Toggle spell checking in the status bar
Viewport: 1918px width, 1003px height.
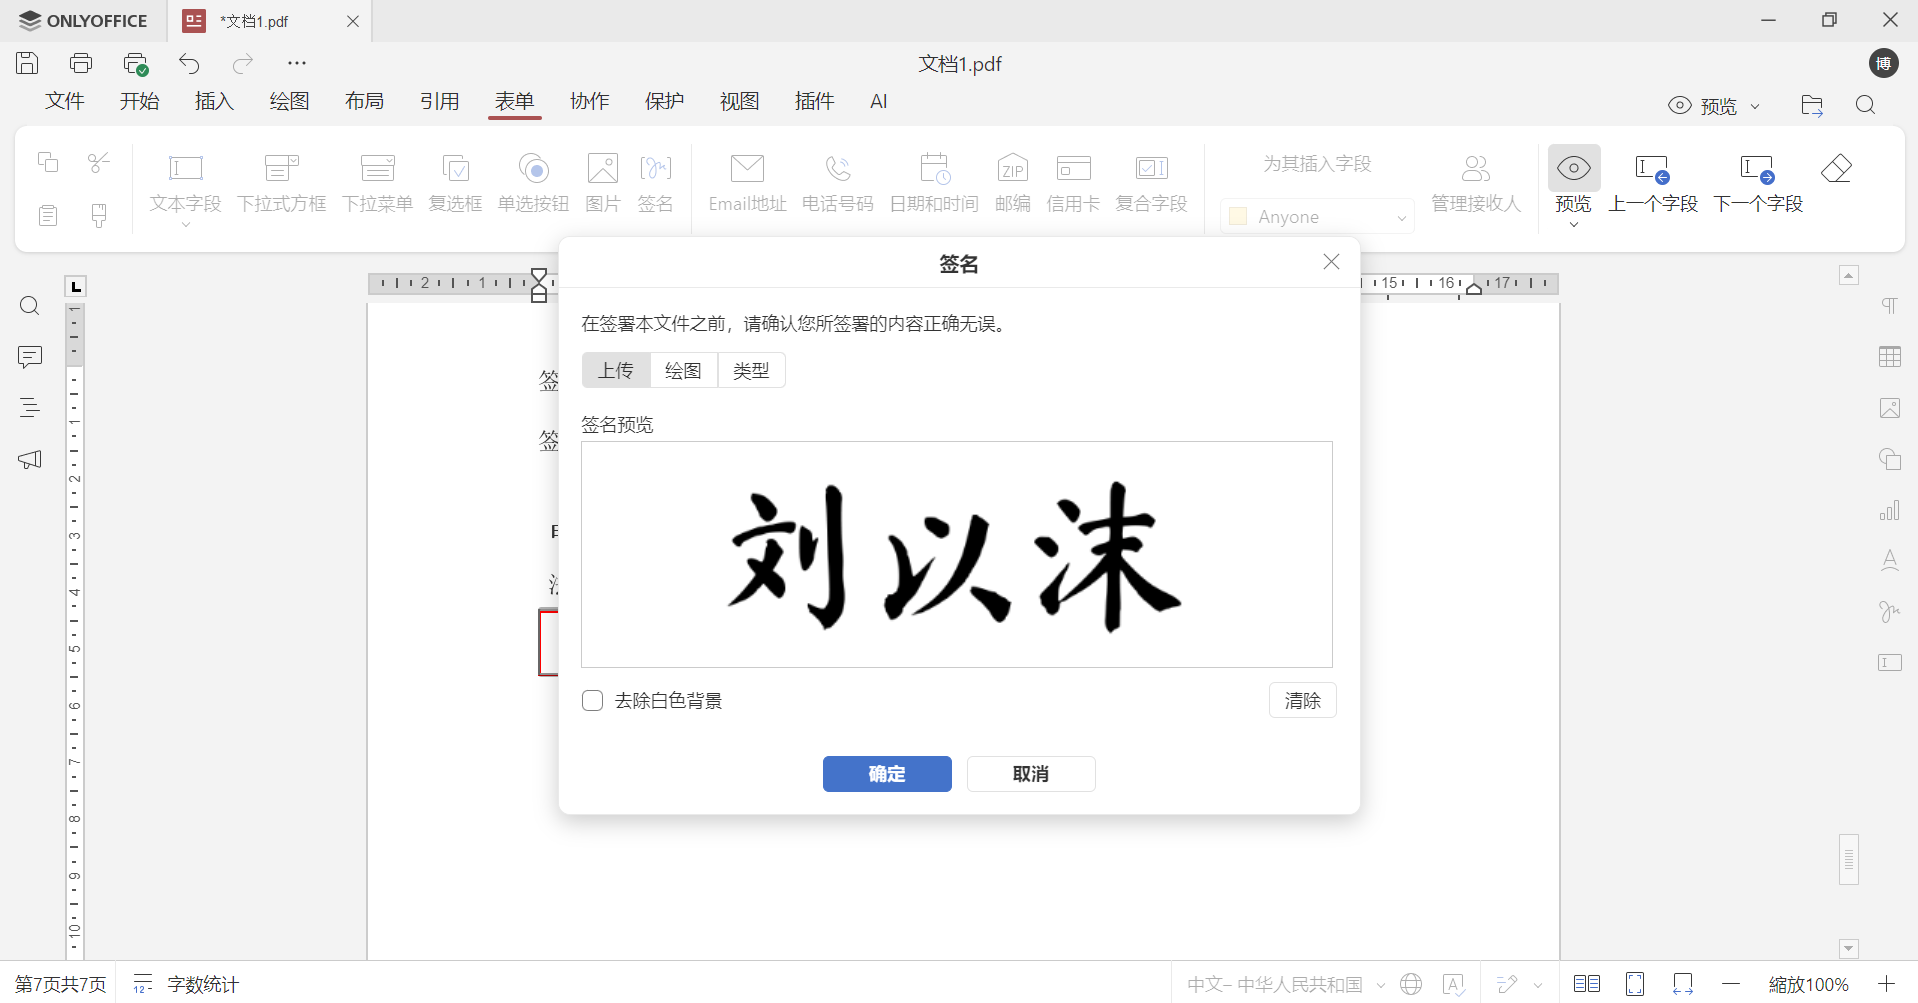click(1455, 984)
